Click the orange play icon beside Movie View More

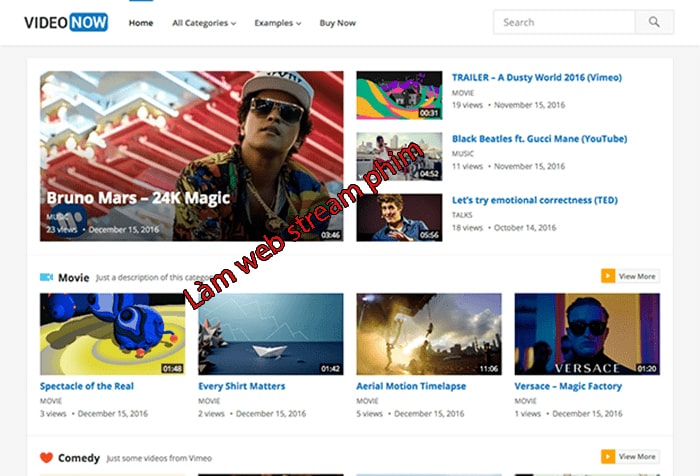click(608, 276)
